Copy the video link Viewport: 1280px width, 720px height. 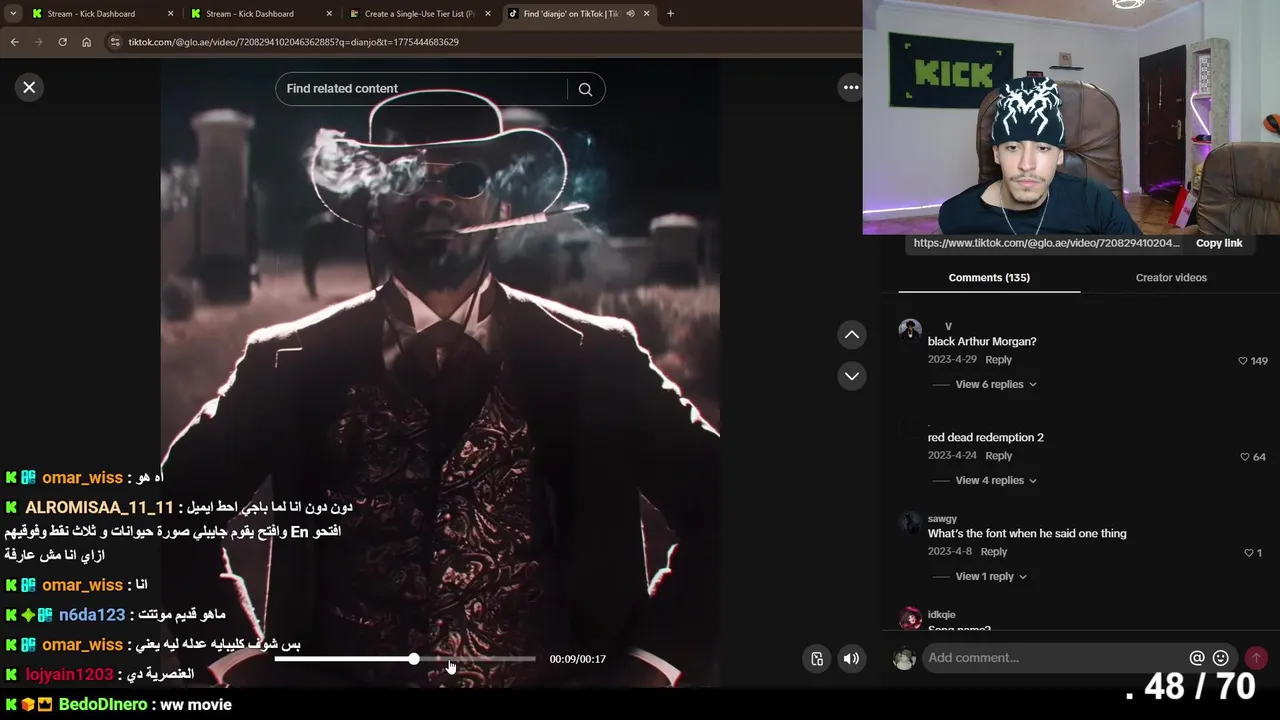click(1219, 243)
